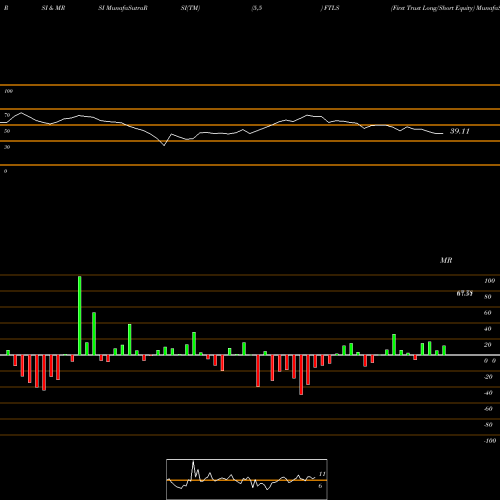Viewport: 500px width, 500px height.
Task: Click the '-100' label on MR axis
Action: [x=490, y=441]
